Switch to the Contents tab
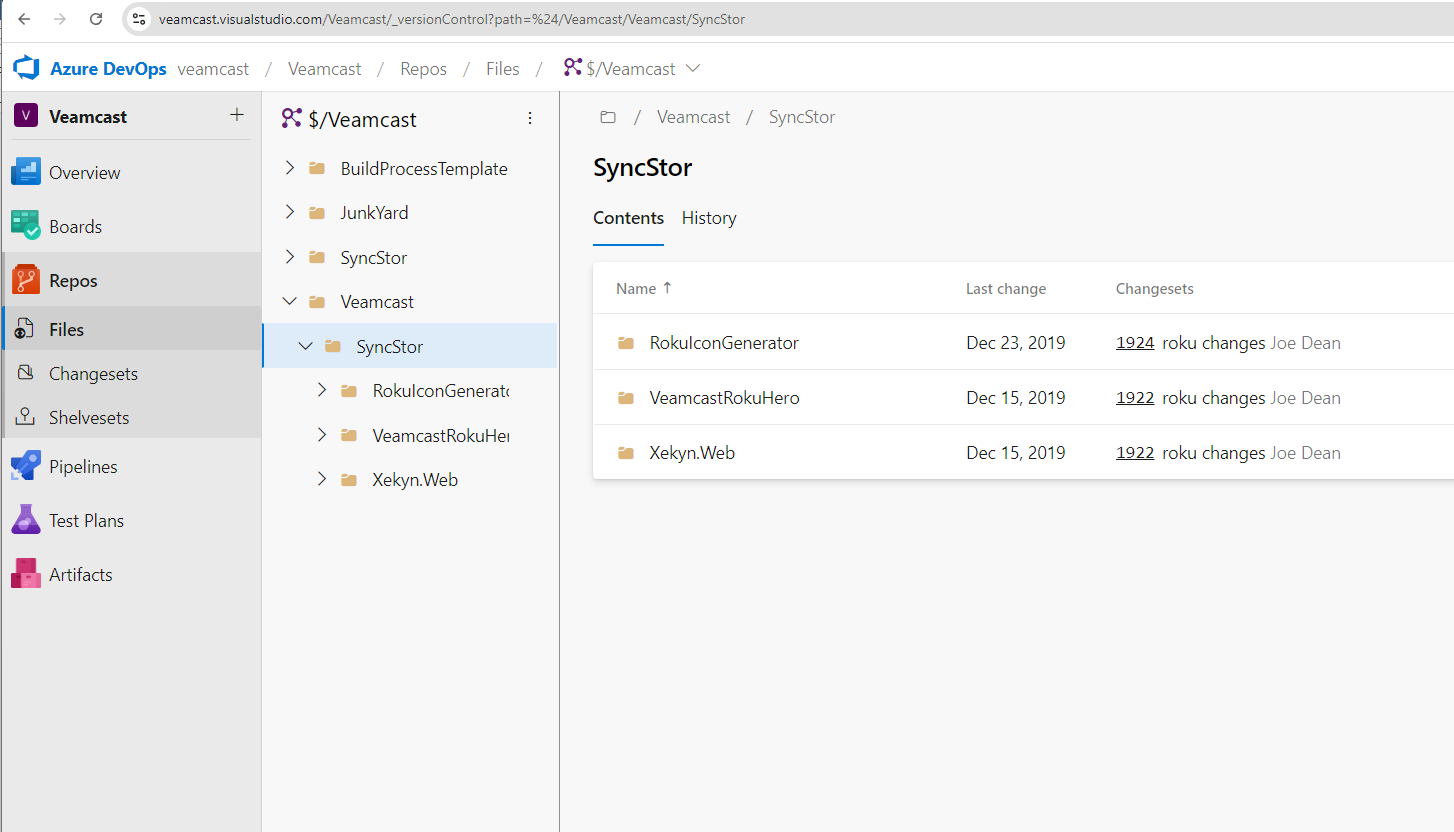1454x832 pixels. [x=628, y=218]
